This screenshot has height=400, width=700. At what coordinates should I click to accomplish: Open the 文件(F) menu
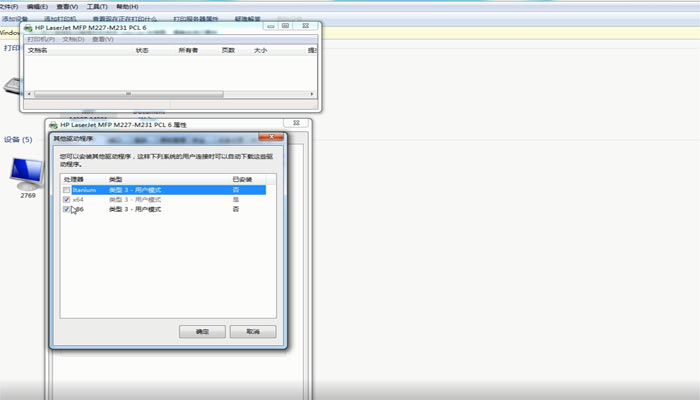(x=9, y=7)
